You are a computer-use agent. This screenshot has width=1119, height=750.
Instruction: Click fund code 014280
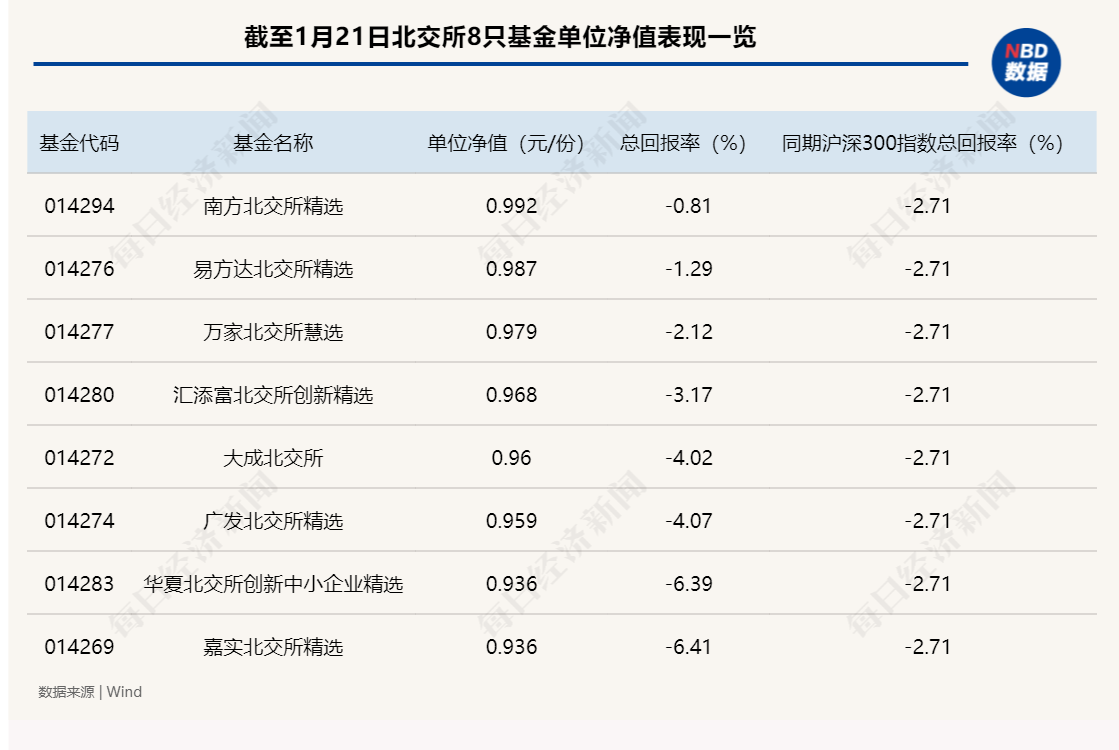pyautogui.click(x=79, y=395)
